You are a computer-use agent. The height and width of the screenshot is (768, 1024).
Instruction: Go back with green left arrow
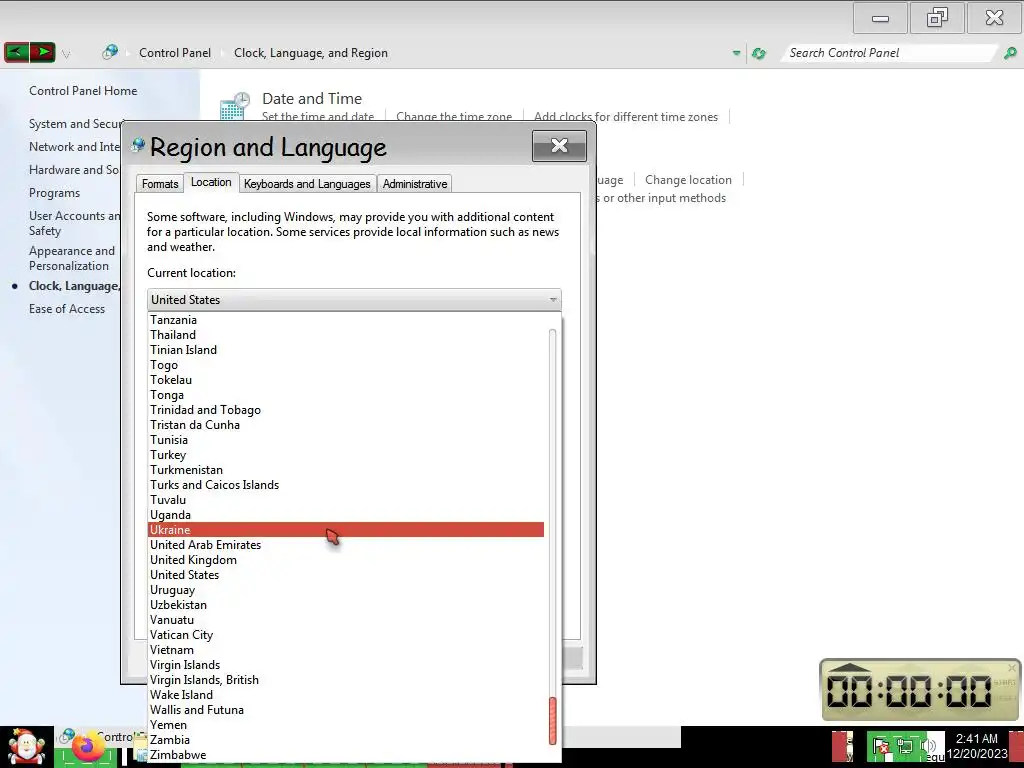pyautogui.click(x=16, y=52)
